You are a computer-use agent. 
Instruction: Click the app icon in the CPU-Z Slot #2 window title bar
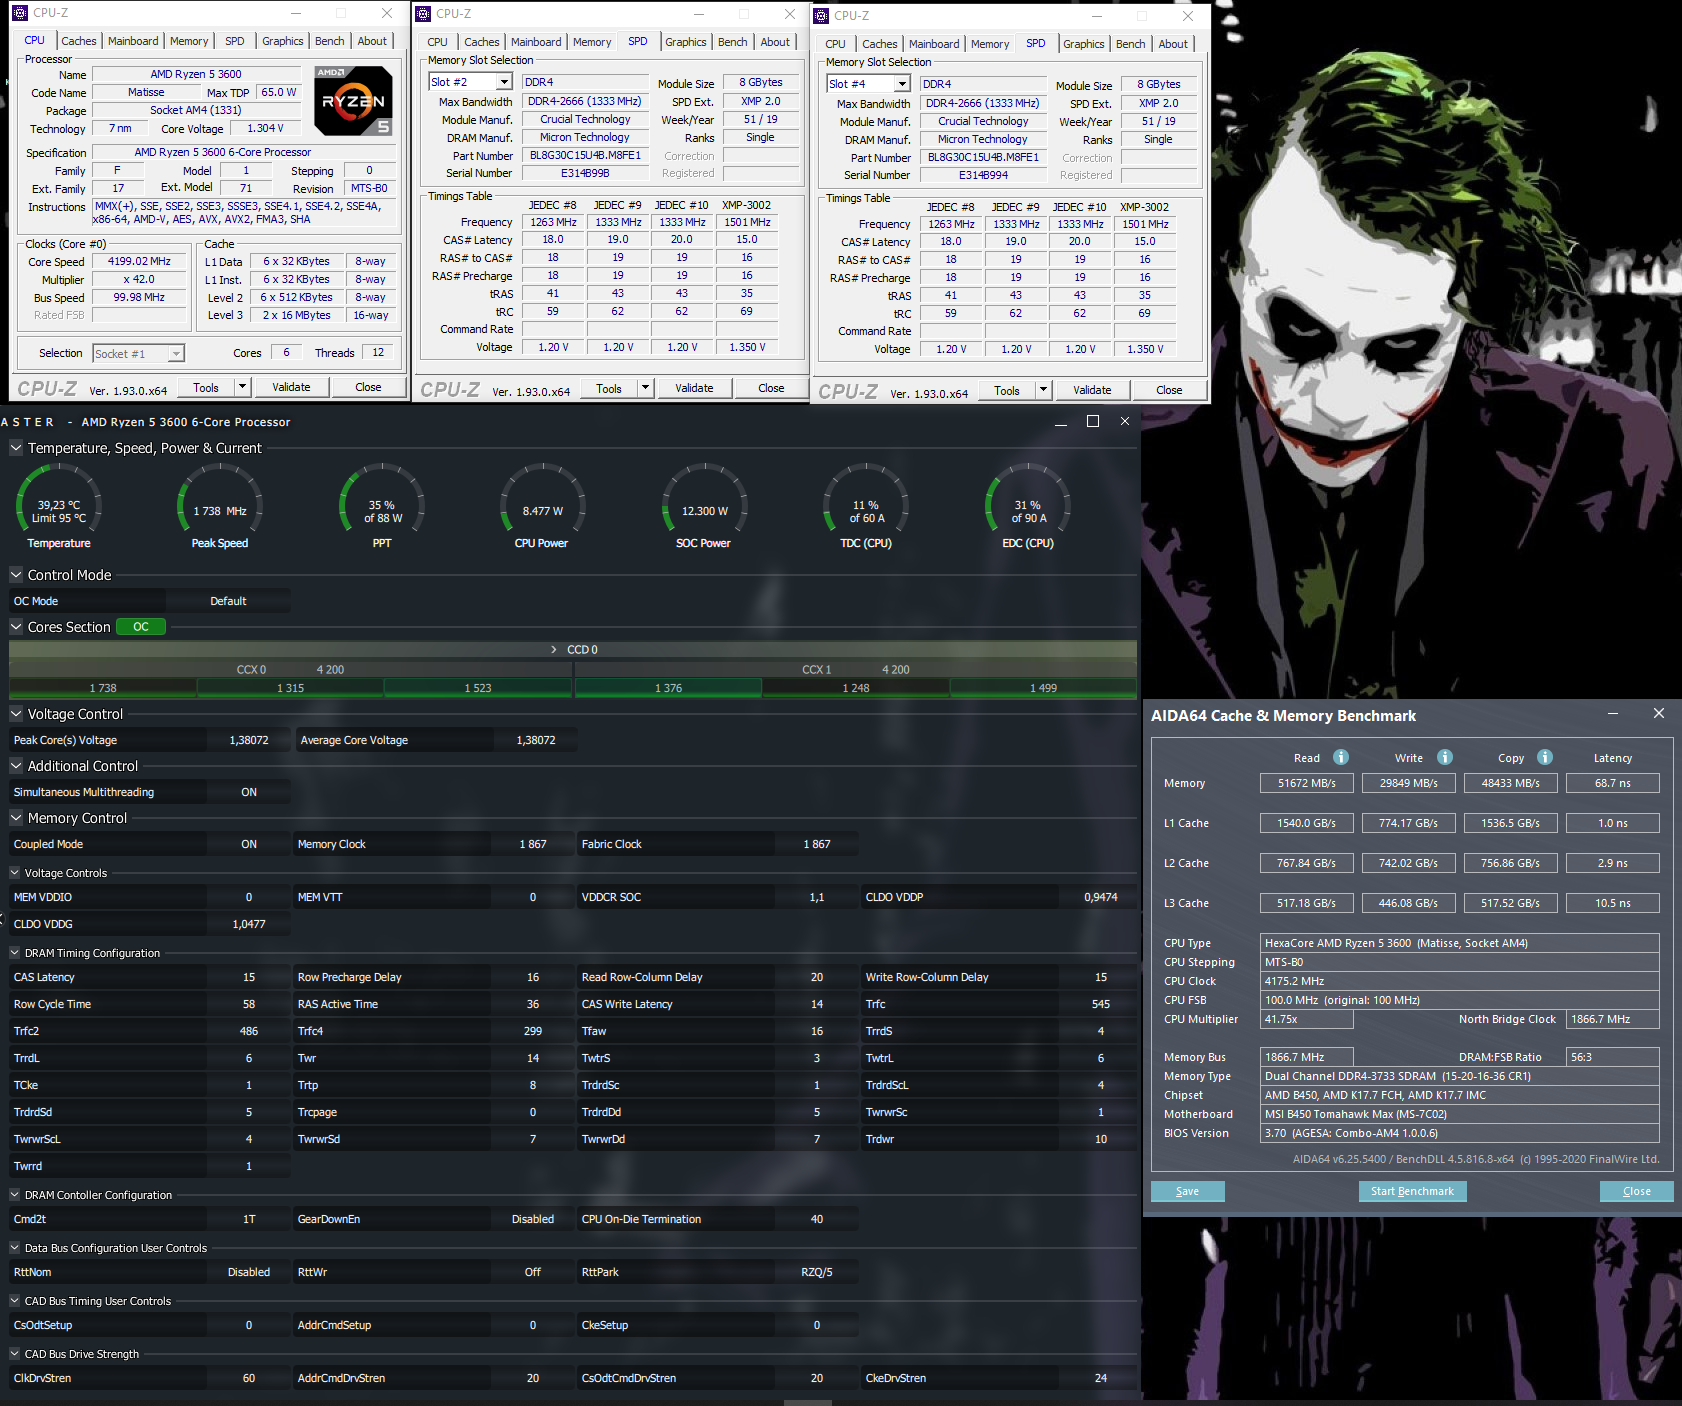[423, 14]
